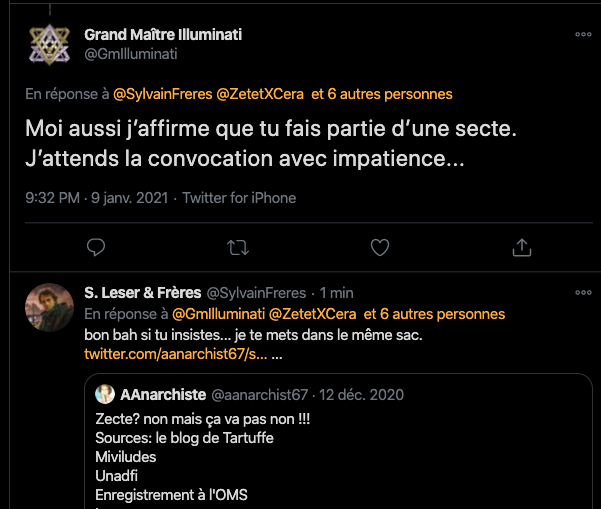Click the Grand Maître Illuminati display name
The image size is (601, 509).
click(x=163, y=35)
